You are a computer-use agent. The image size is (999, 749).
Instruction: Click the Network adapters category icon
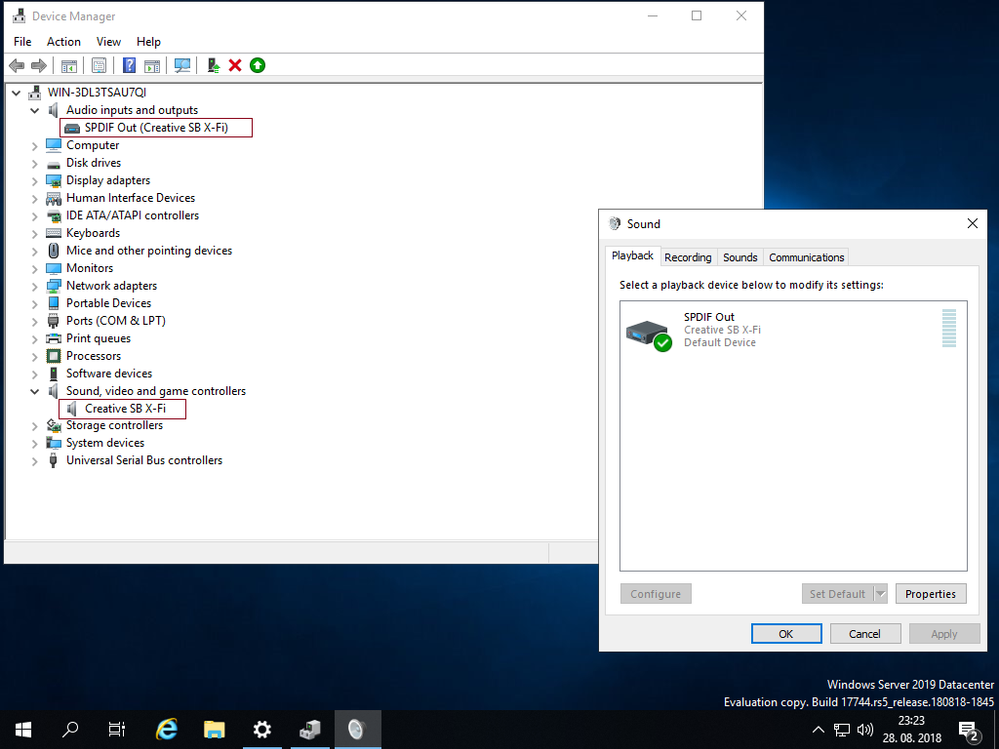click(x=54, y=285)
